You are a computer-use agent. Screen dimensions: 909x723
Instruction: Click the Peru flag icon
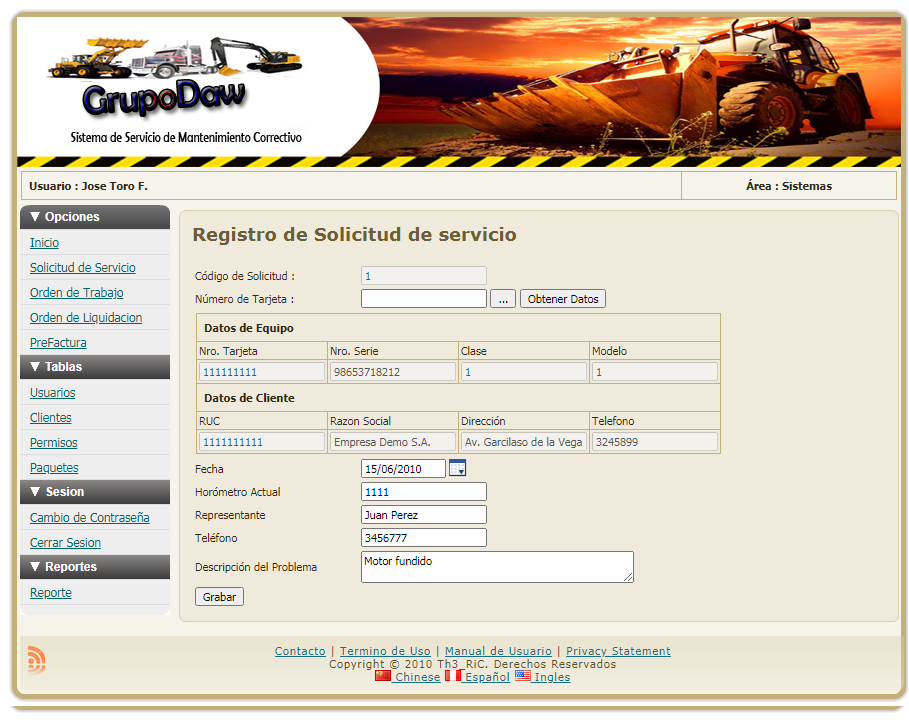pyautogui.click(x=453, y=676)
